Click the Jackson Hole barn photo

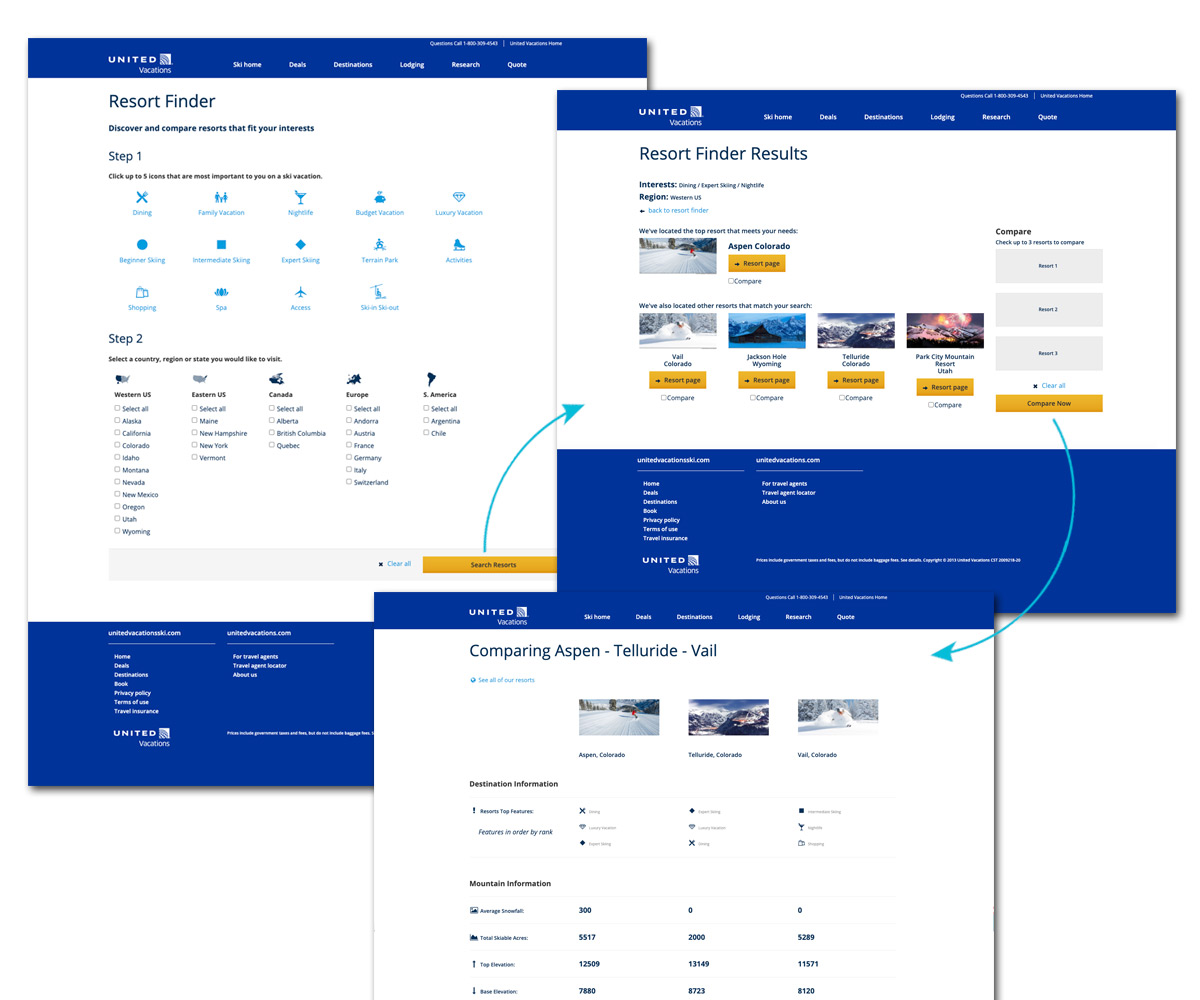coord(767,331)
